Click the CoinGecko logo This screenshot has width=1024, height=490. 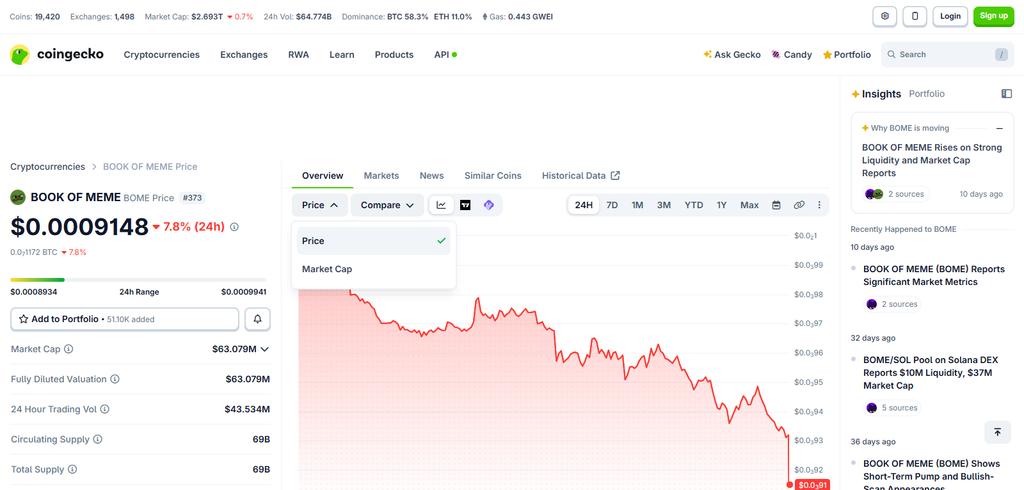click(57, 55)
